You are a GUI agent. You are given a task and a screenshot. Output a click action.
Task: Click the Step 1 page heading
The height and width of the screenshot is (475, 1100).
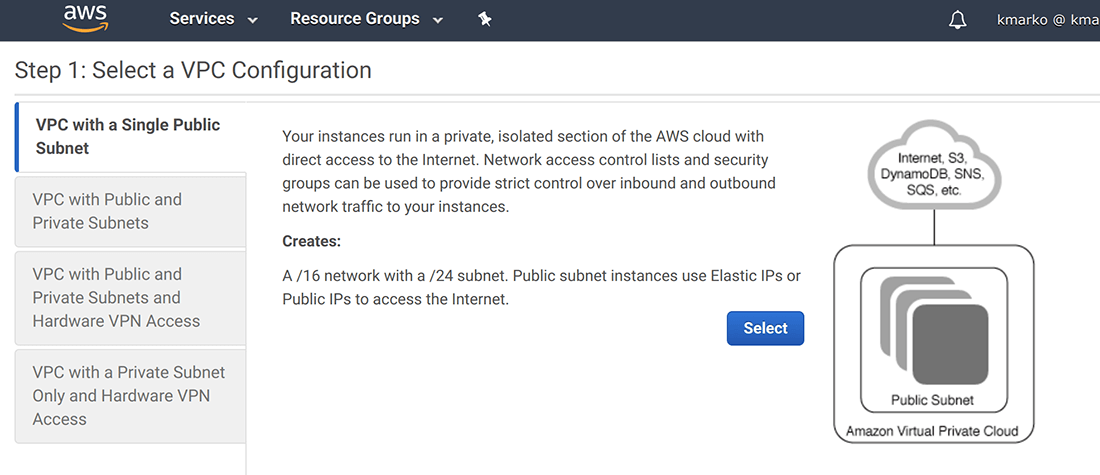[x=193, y=70]
